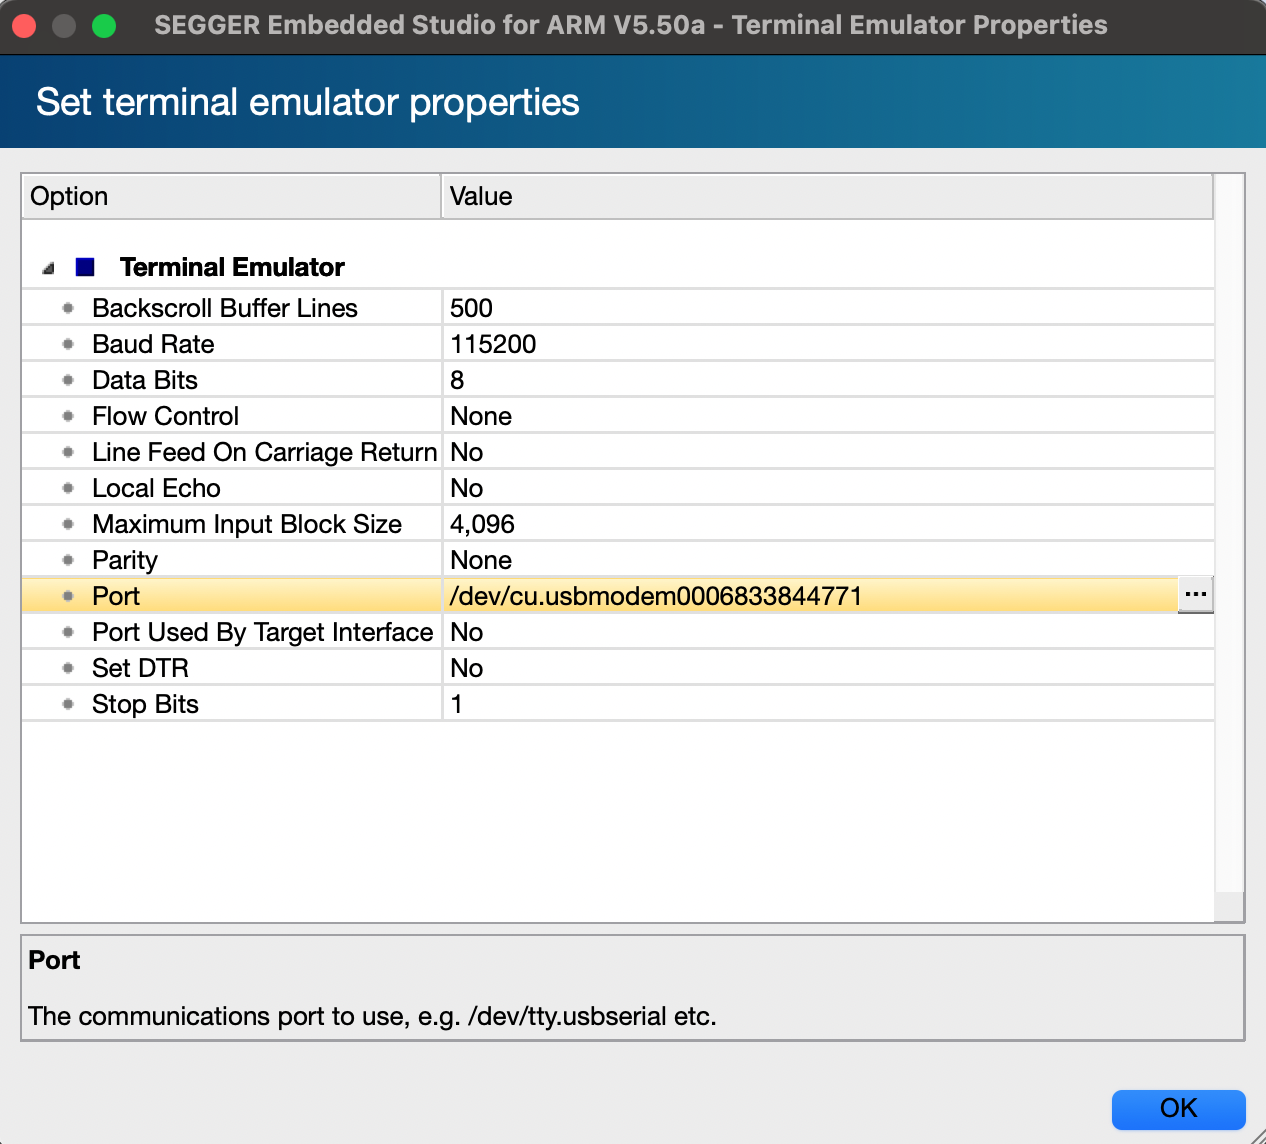Image resolution: width=1266 pixels, height=1144 pixels.
Task: Click the bullet icon next to Data Bits
Action: (67, 379)
